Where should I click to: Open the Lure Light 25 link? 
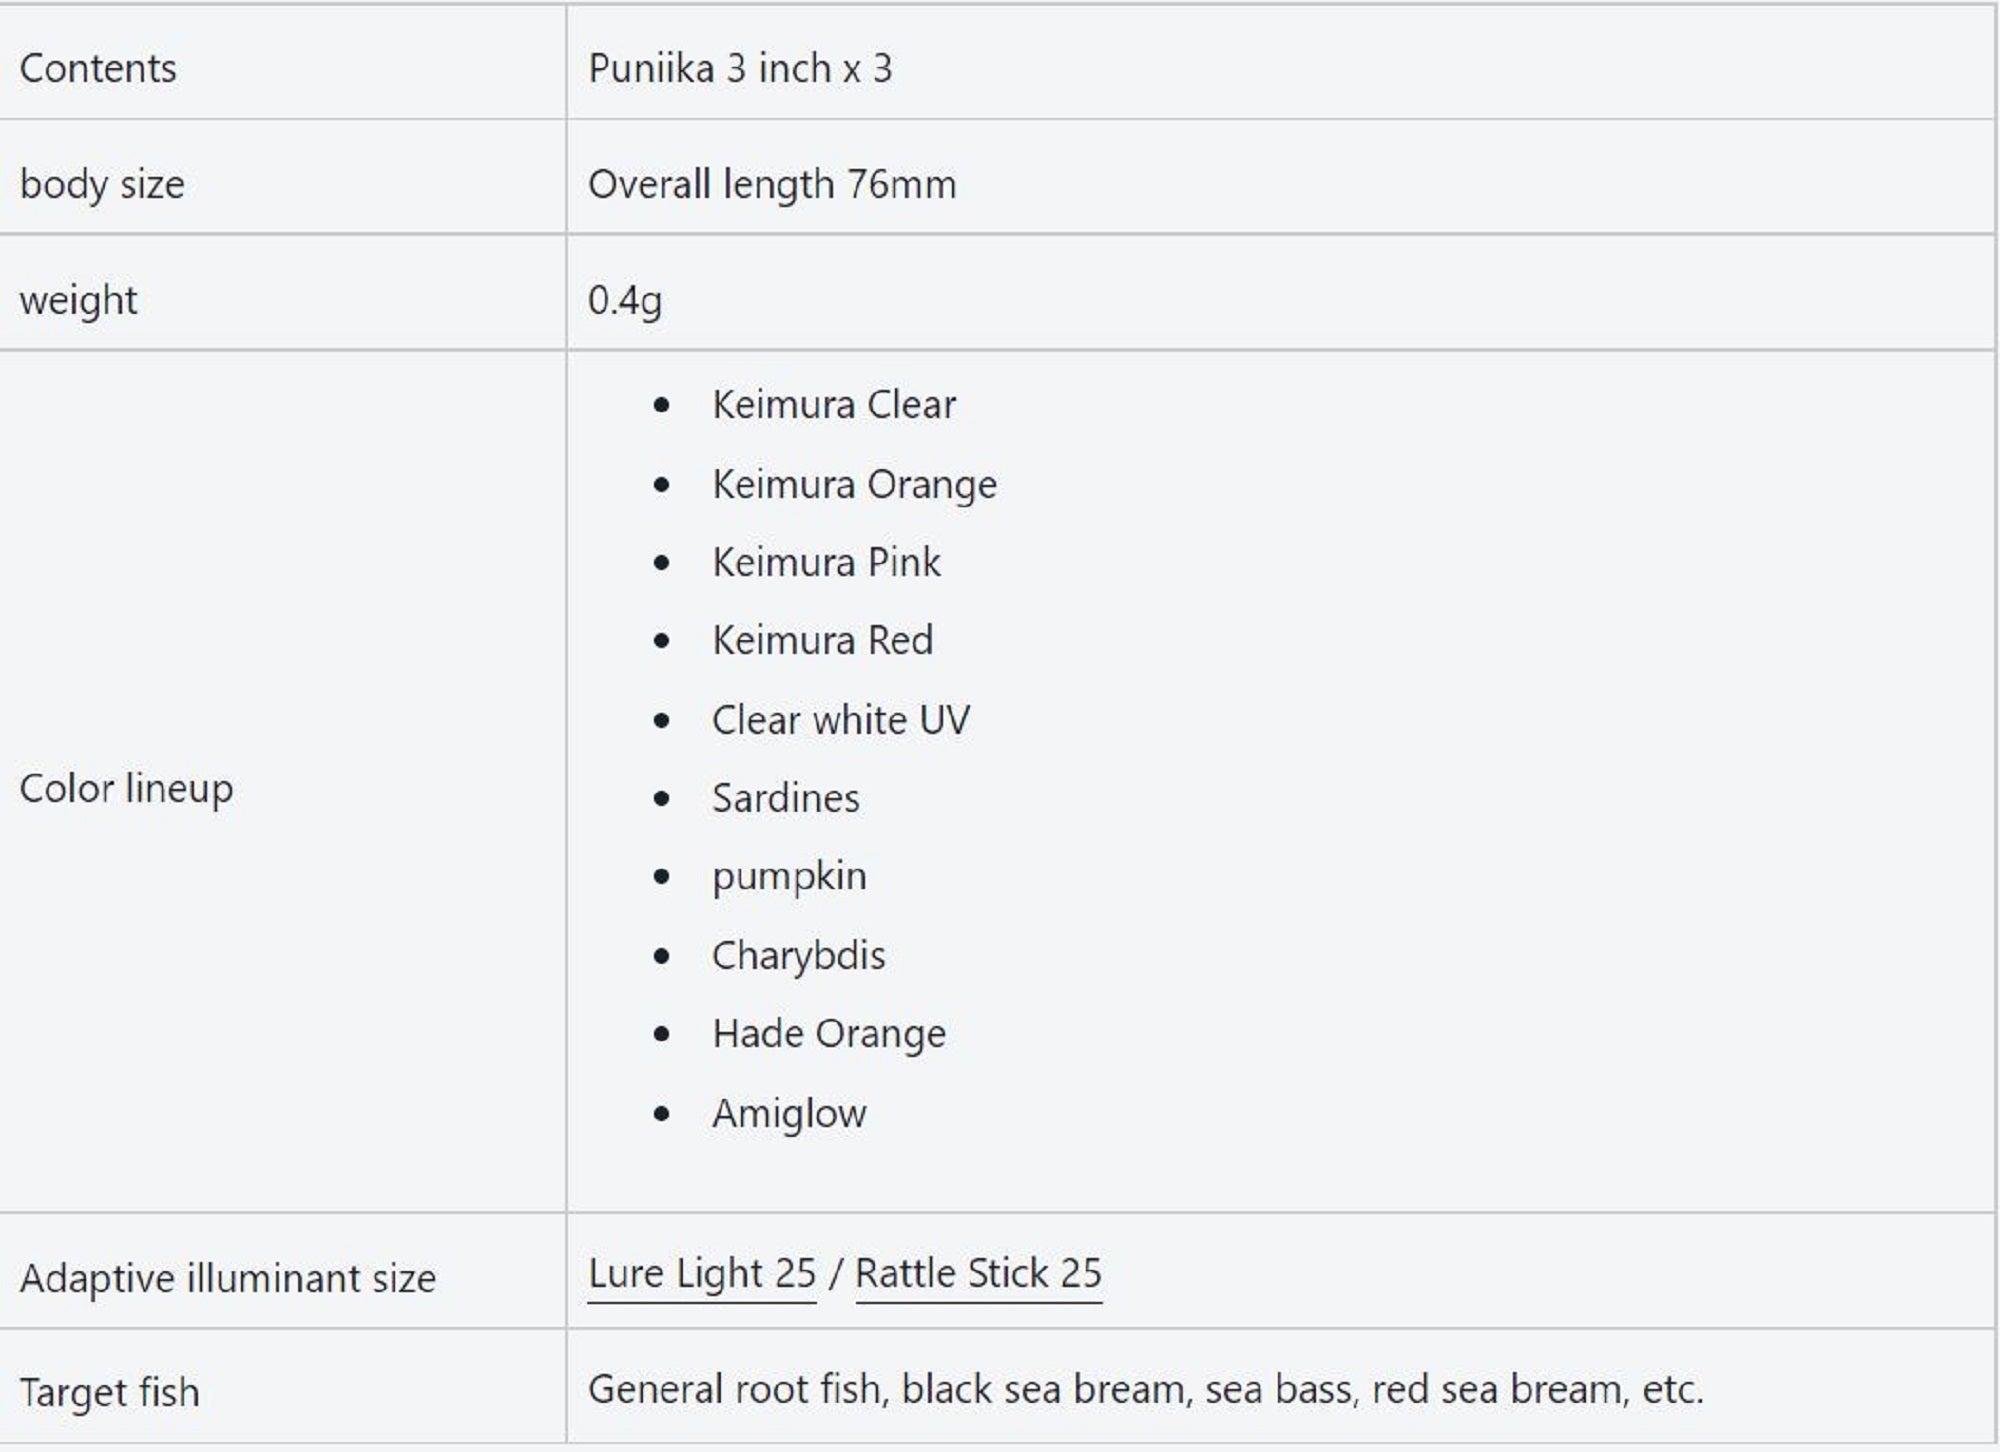click(702, 1274)
